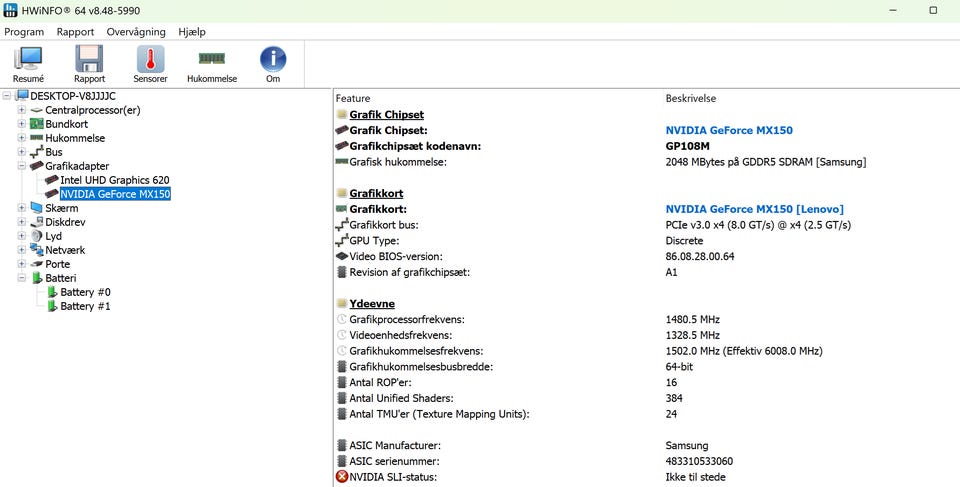The width and height of the screenshot is (960, 487).
Task: Click the blue NVIDIA GeForce MX150 chipset value
Action: tap(729, 130)
